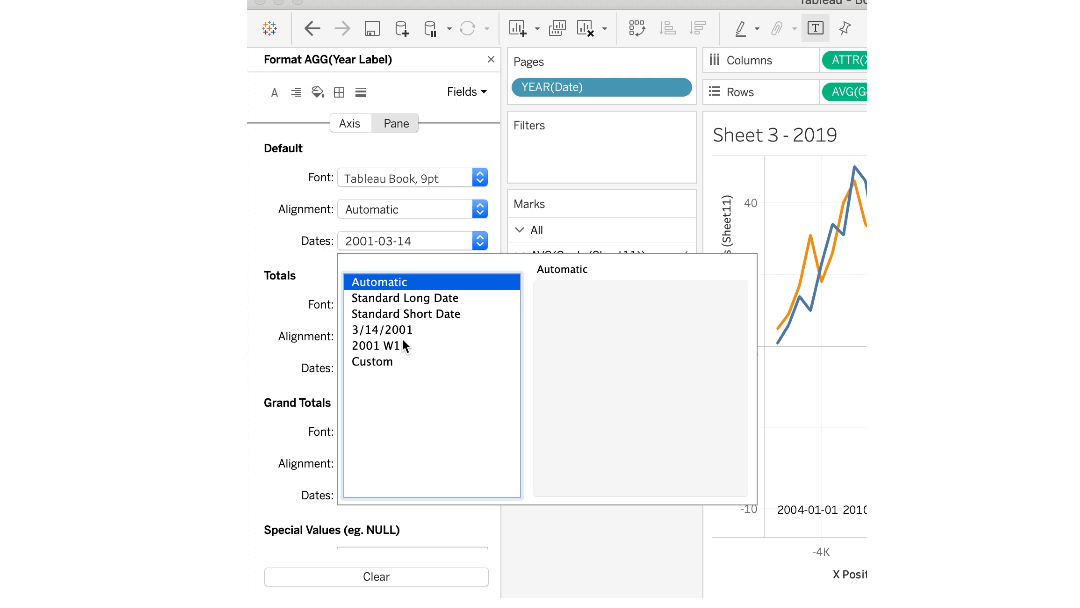
Task: Click the 2004-01-01 axis label
Action: click(x=807, y=510)
